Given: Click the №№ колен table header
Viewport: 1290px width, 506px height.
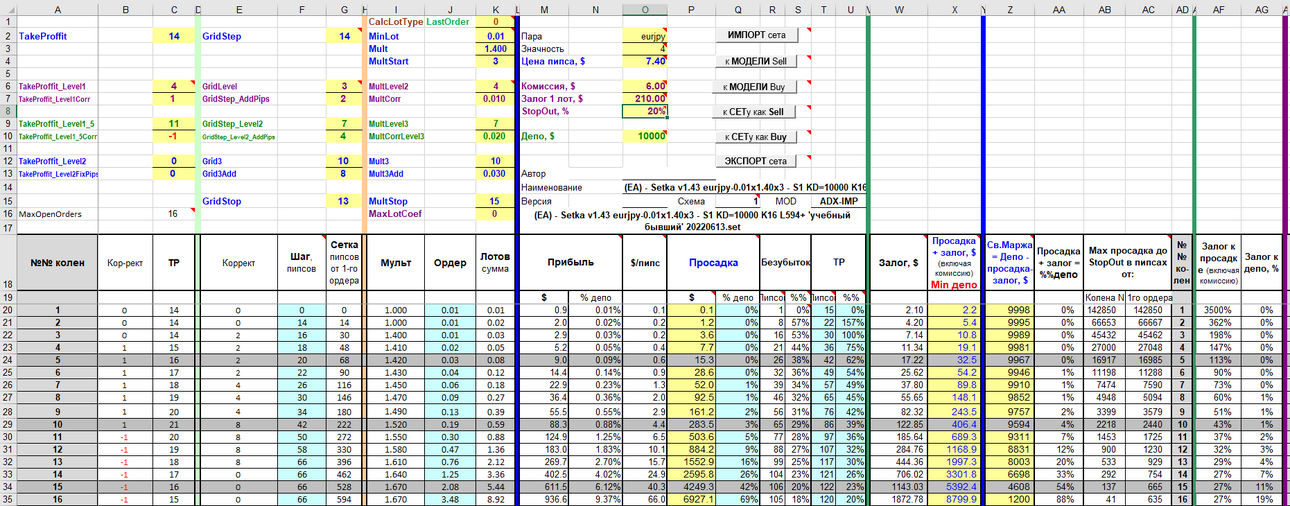Looking at the screenshot, I should coord(56,262).
